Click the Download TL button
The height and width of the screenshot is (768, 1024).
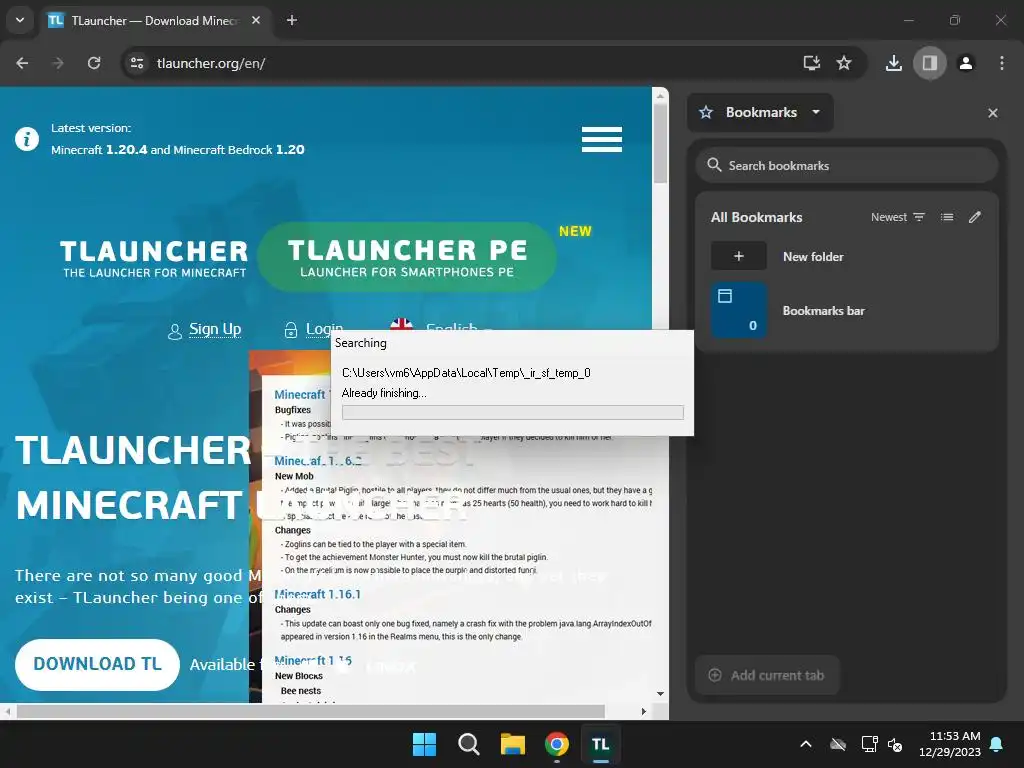[97, 664]
